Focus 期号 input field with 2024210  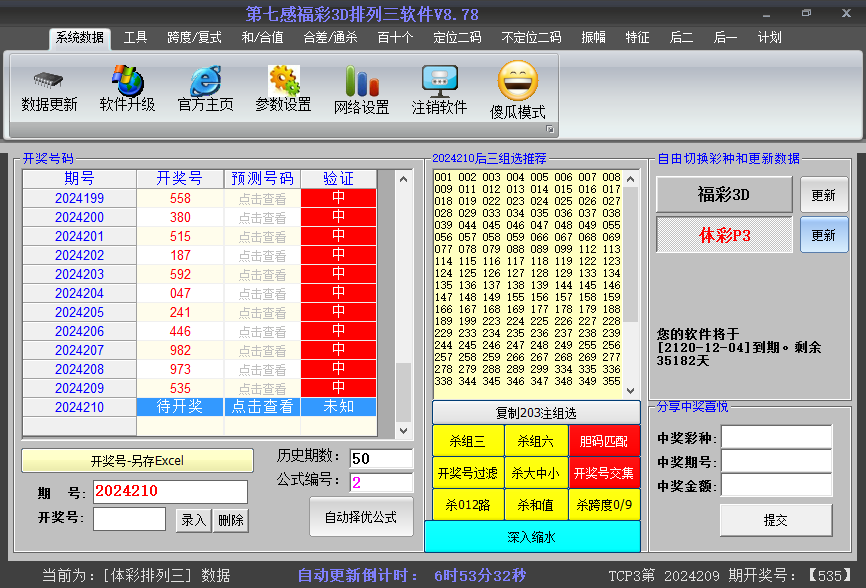click(170, 491)
